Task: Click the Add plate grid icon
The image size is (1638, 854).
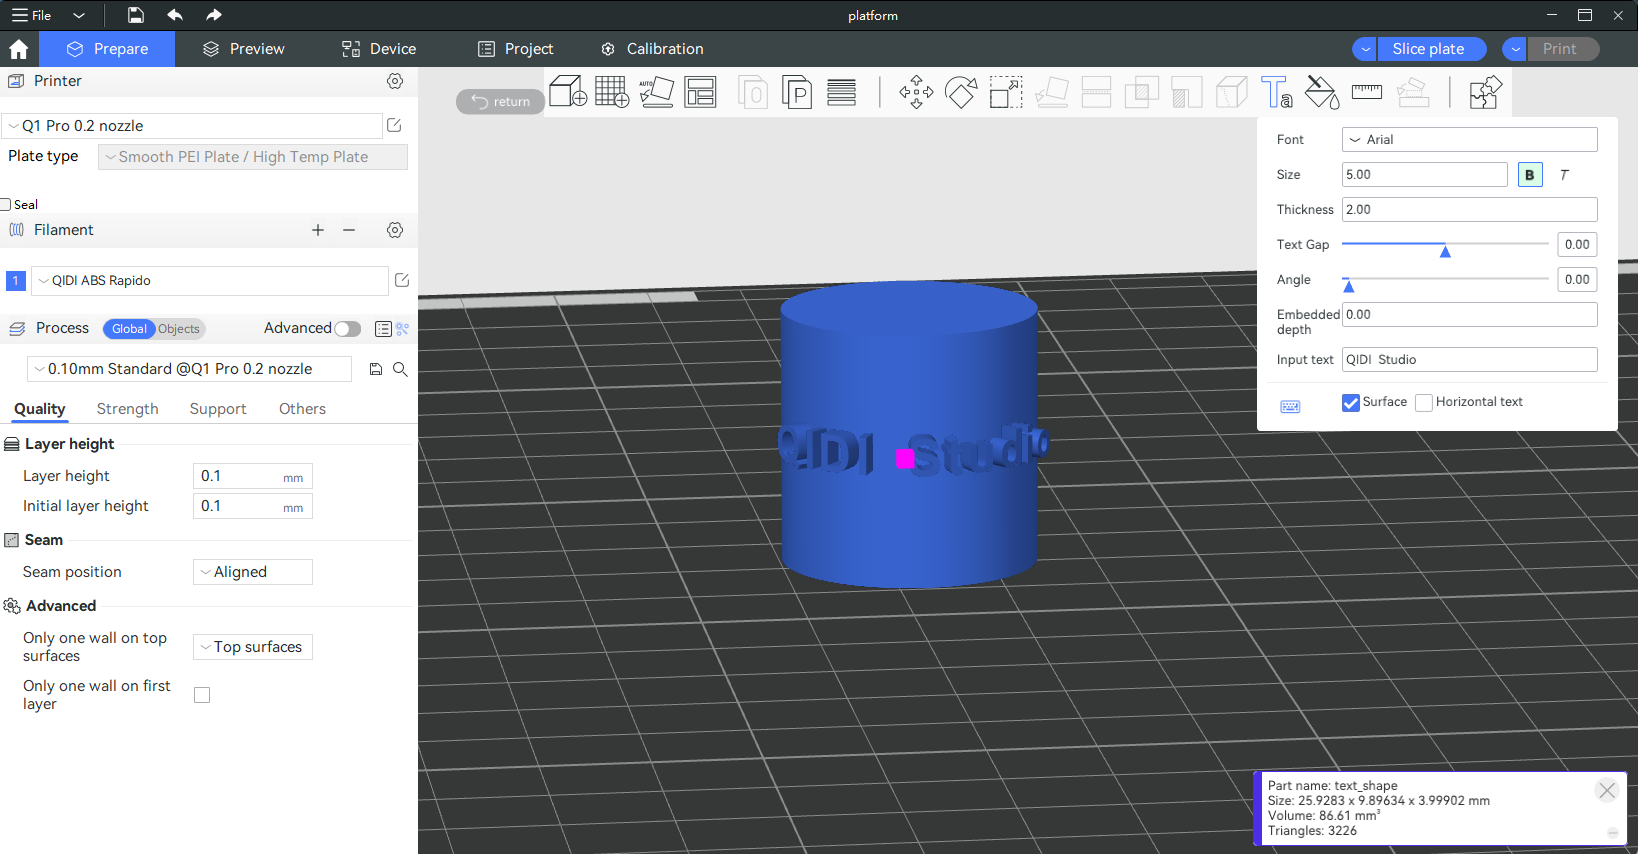Action: pos(611,92)
